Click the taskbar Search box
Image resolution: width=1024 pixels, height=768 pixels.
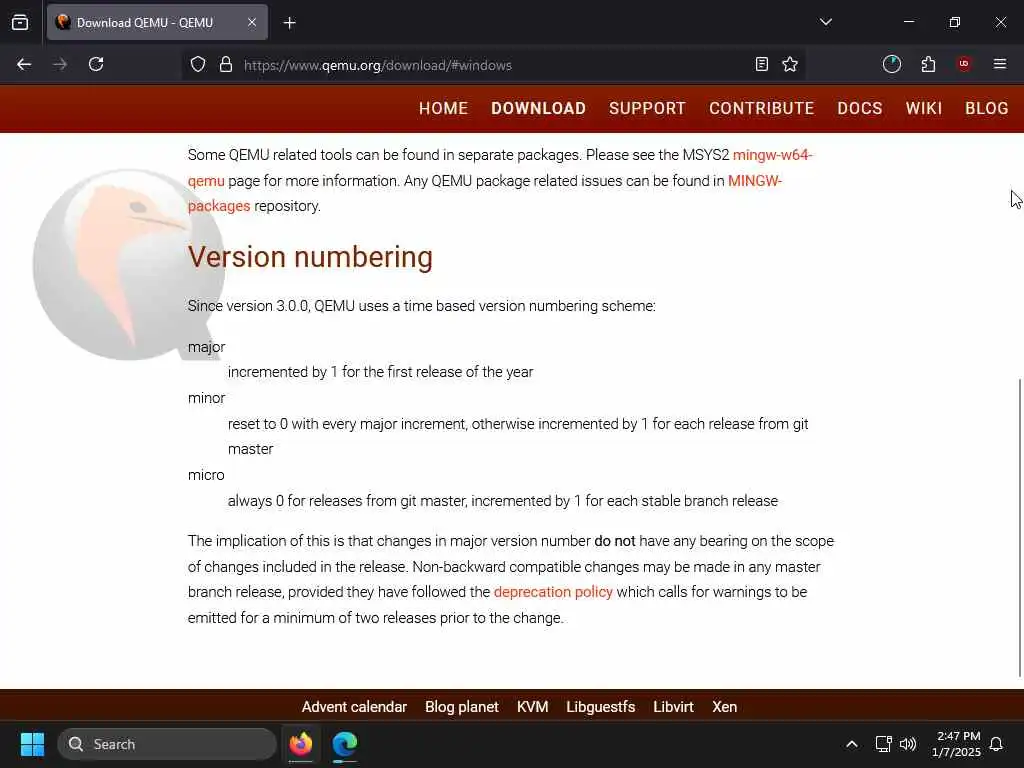167,744
